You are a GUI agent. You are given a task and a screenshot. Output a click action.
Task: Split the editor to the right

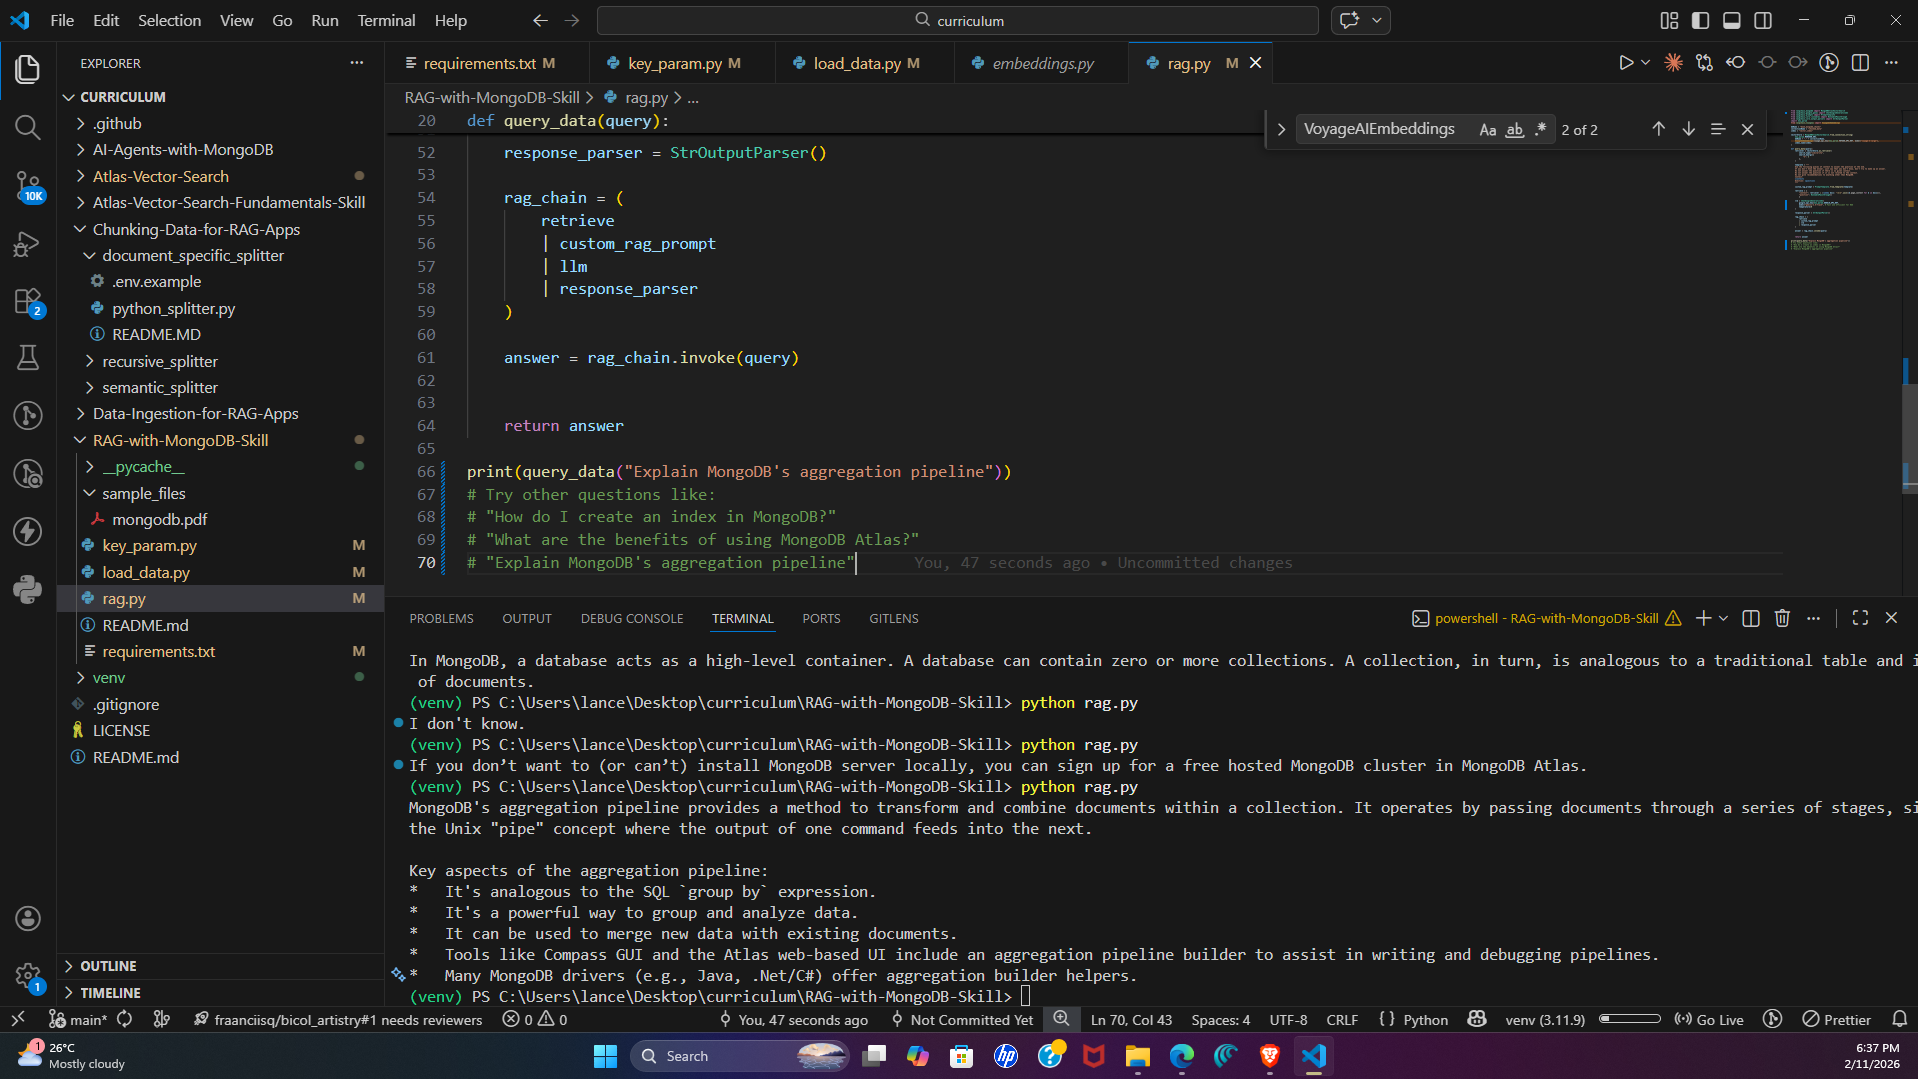(1860, 62)
